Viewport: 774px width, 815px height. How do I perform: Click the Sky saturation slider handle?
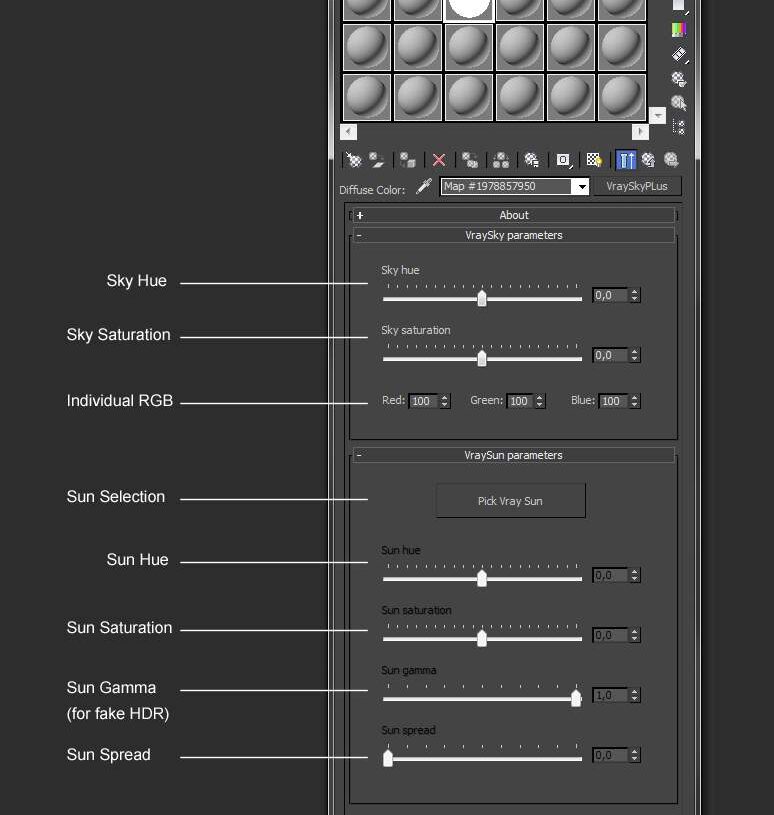click(482, 358)
